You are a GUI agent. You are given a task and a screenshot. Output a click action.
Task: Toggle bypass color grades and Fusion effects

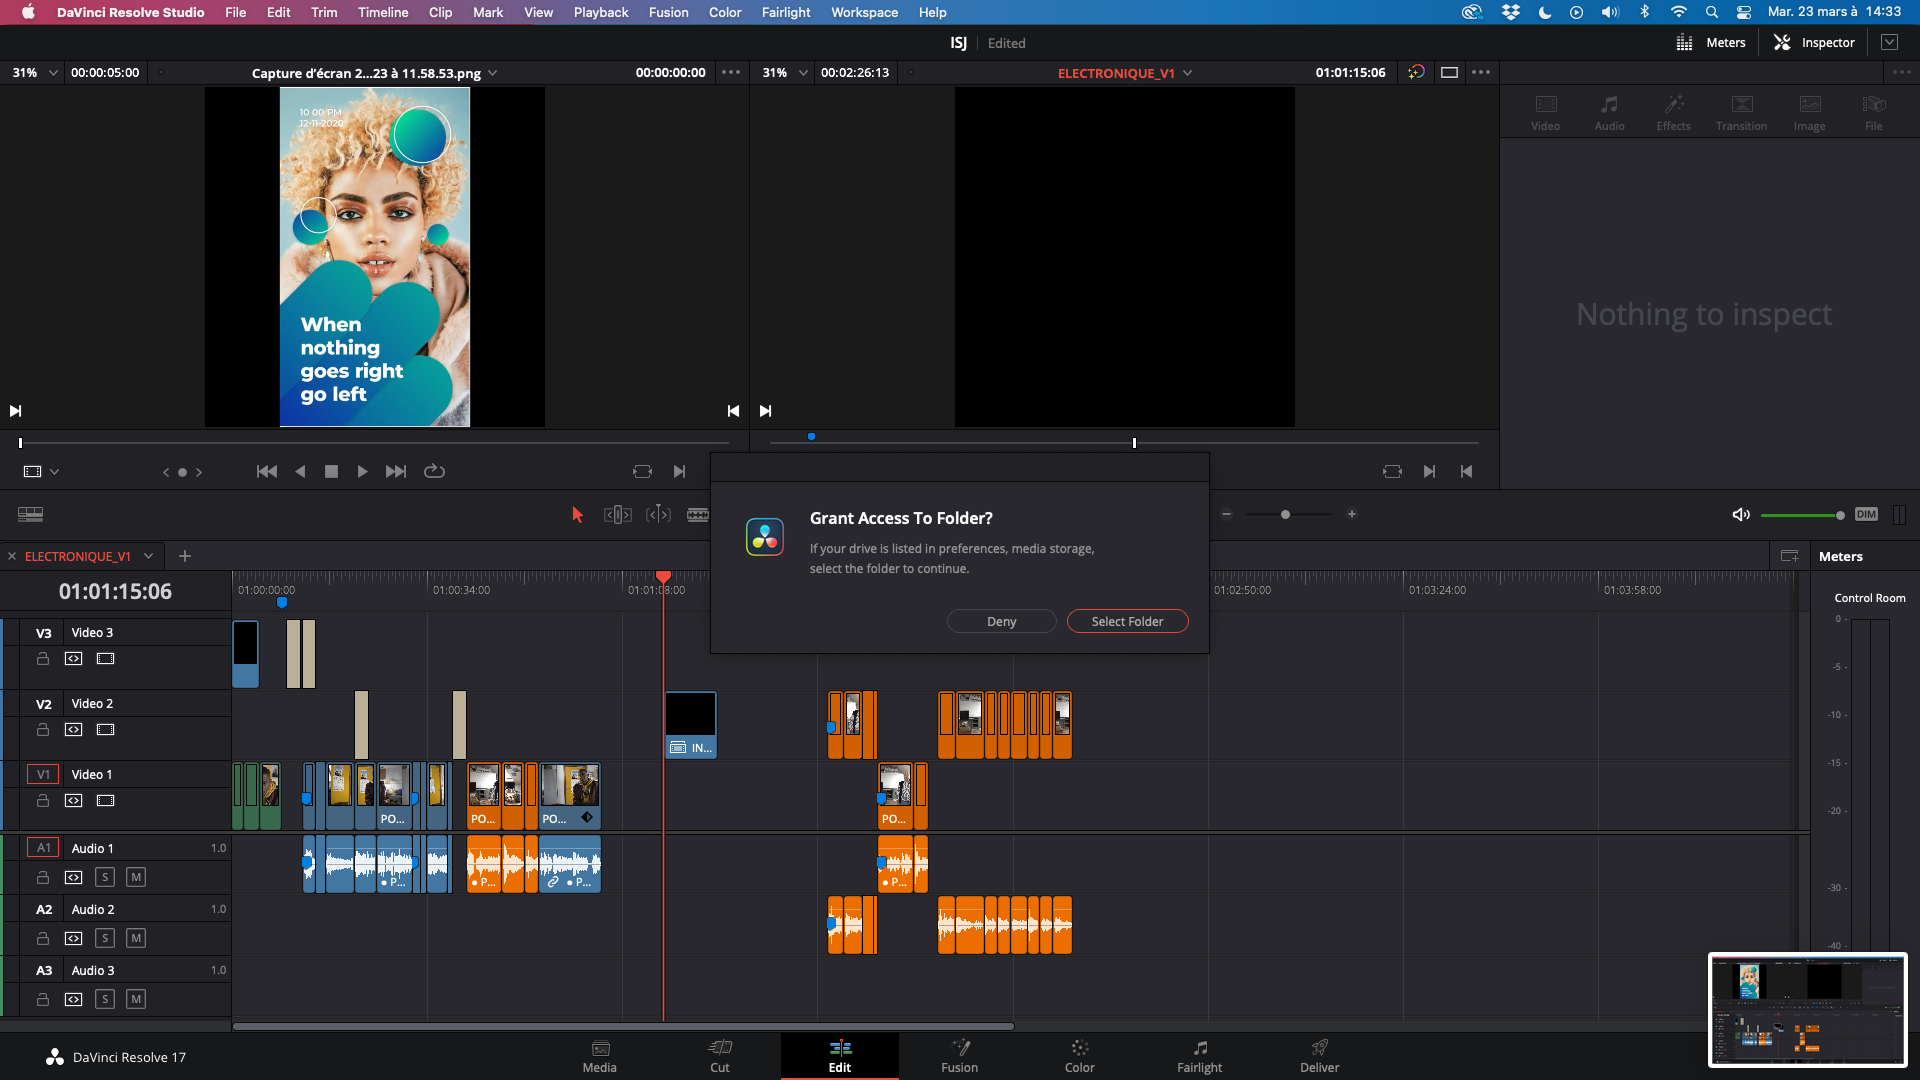coord(1416,72)
